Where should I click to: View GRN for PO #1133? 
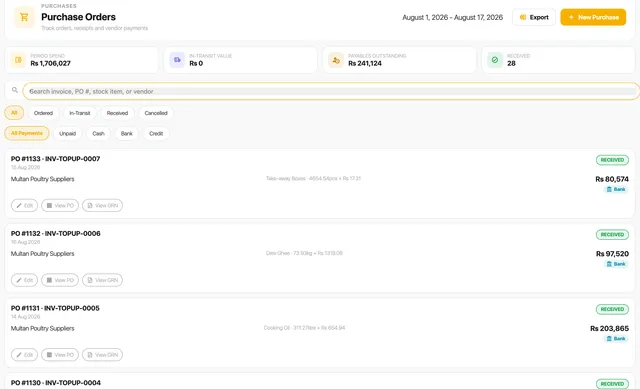[102, 205]
